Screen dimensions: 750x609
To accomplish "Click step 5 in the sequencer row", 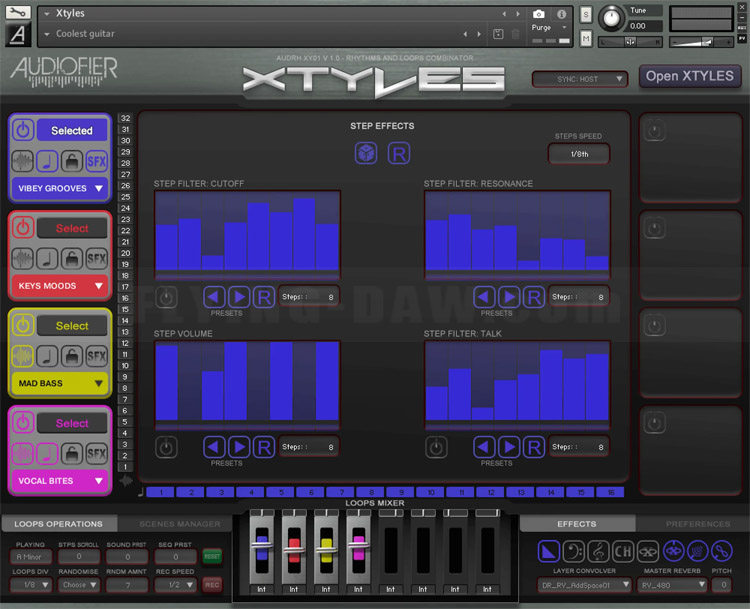I will tap(281, 492).
